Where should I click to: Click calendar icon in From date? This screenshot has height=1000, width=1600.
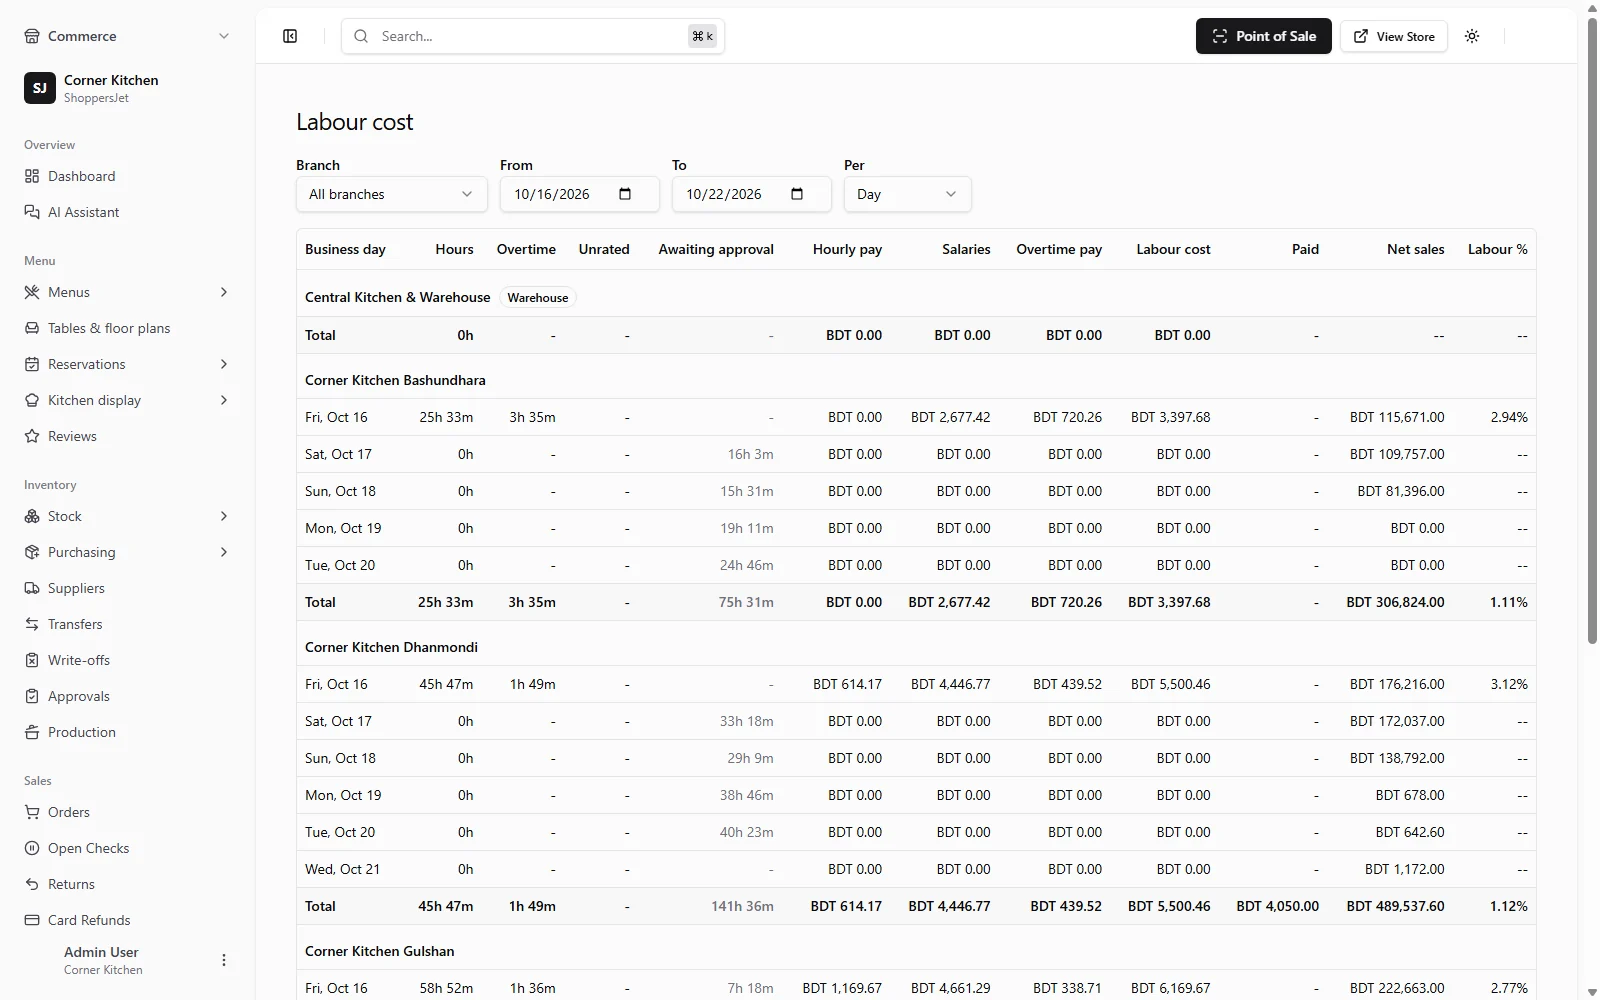tap(625, 194)
